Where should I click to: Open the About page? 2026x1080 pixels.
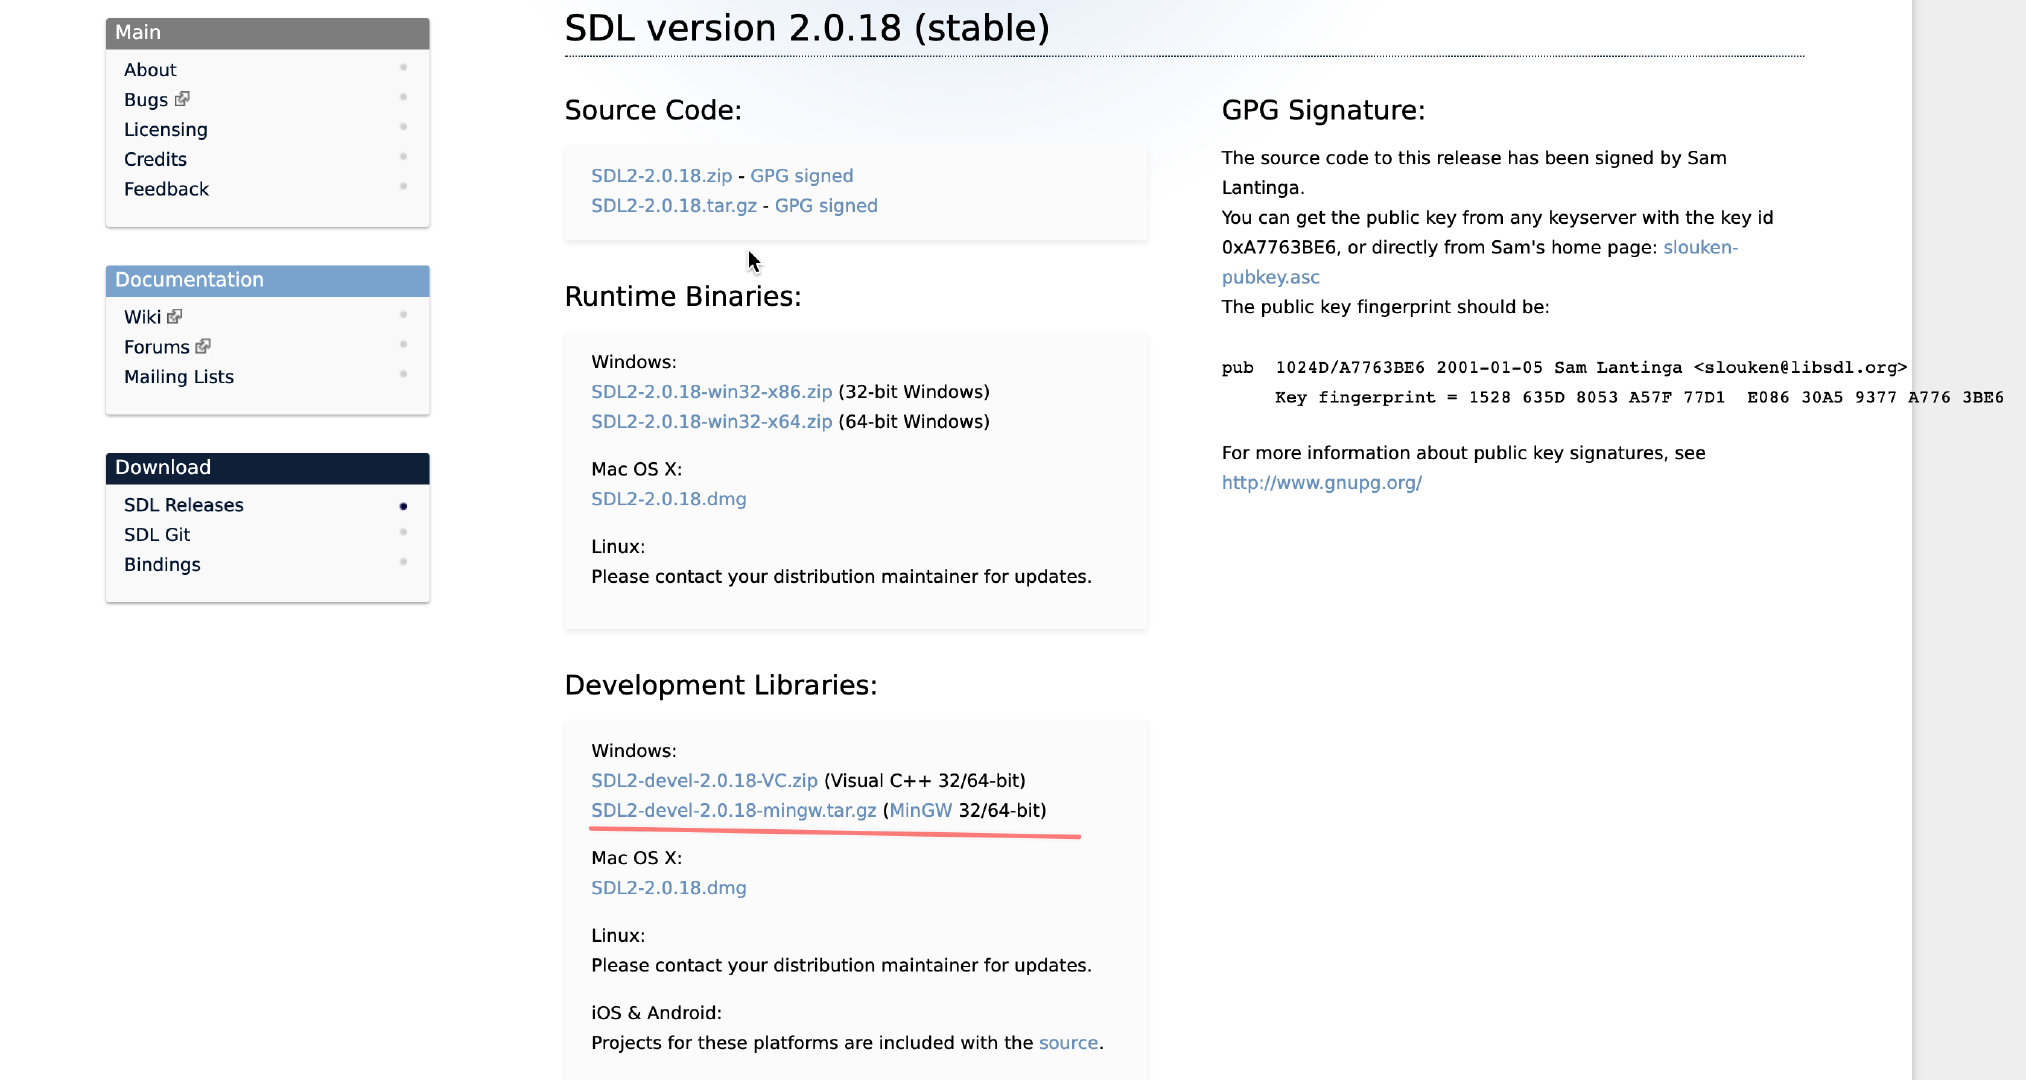click(x=150, y=69)
